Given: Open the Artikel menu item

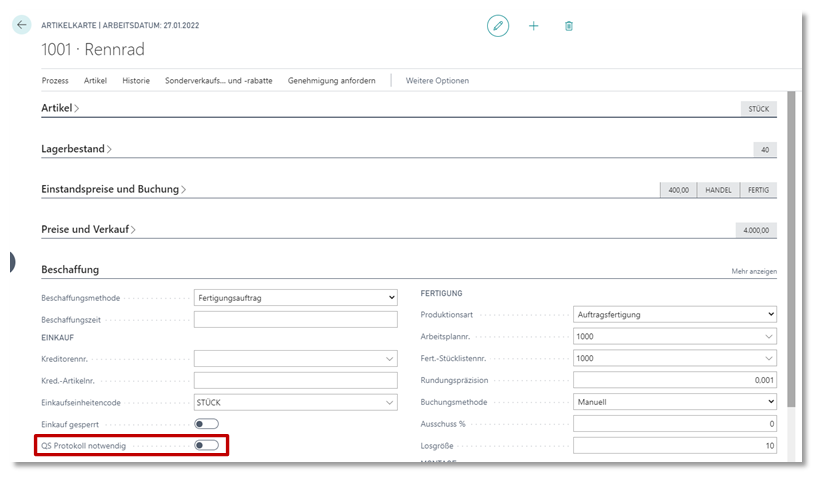Looking at the screenshot, I should 95,80.
